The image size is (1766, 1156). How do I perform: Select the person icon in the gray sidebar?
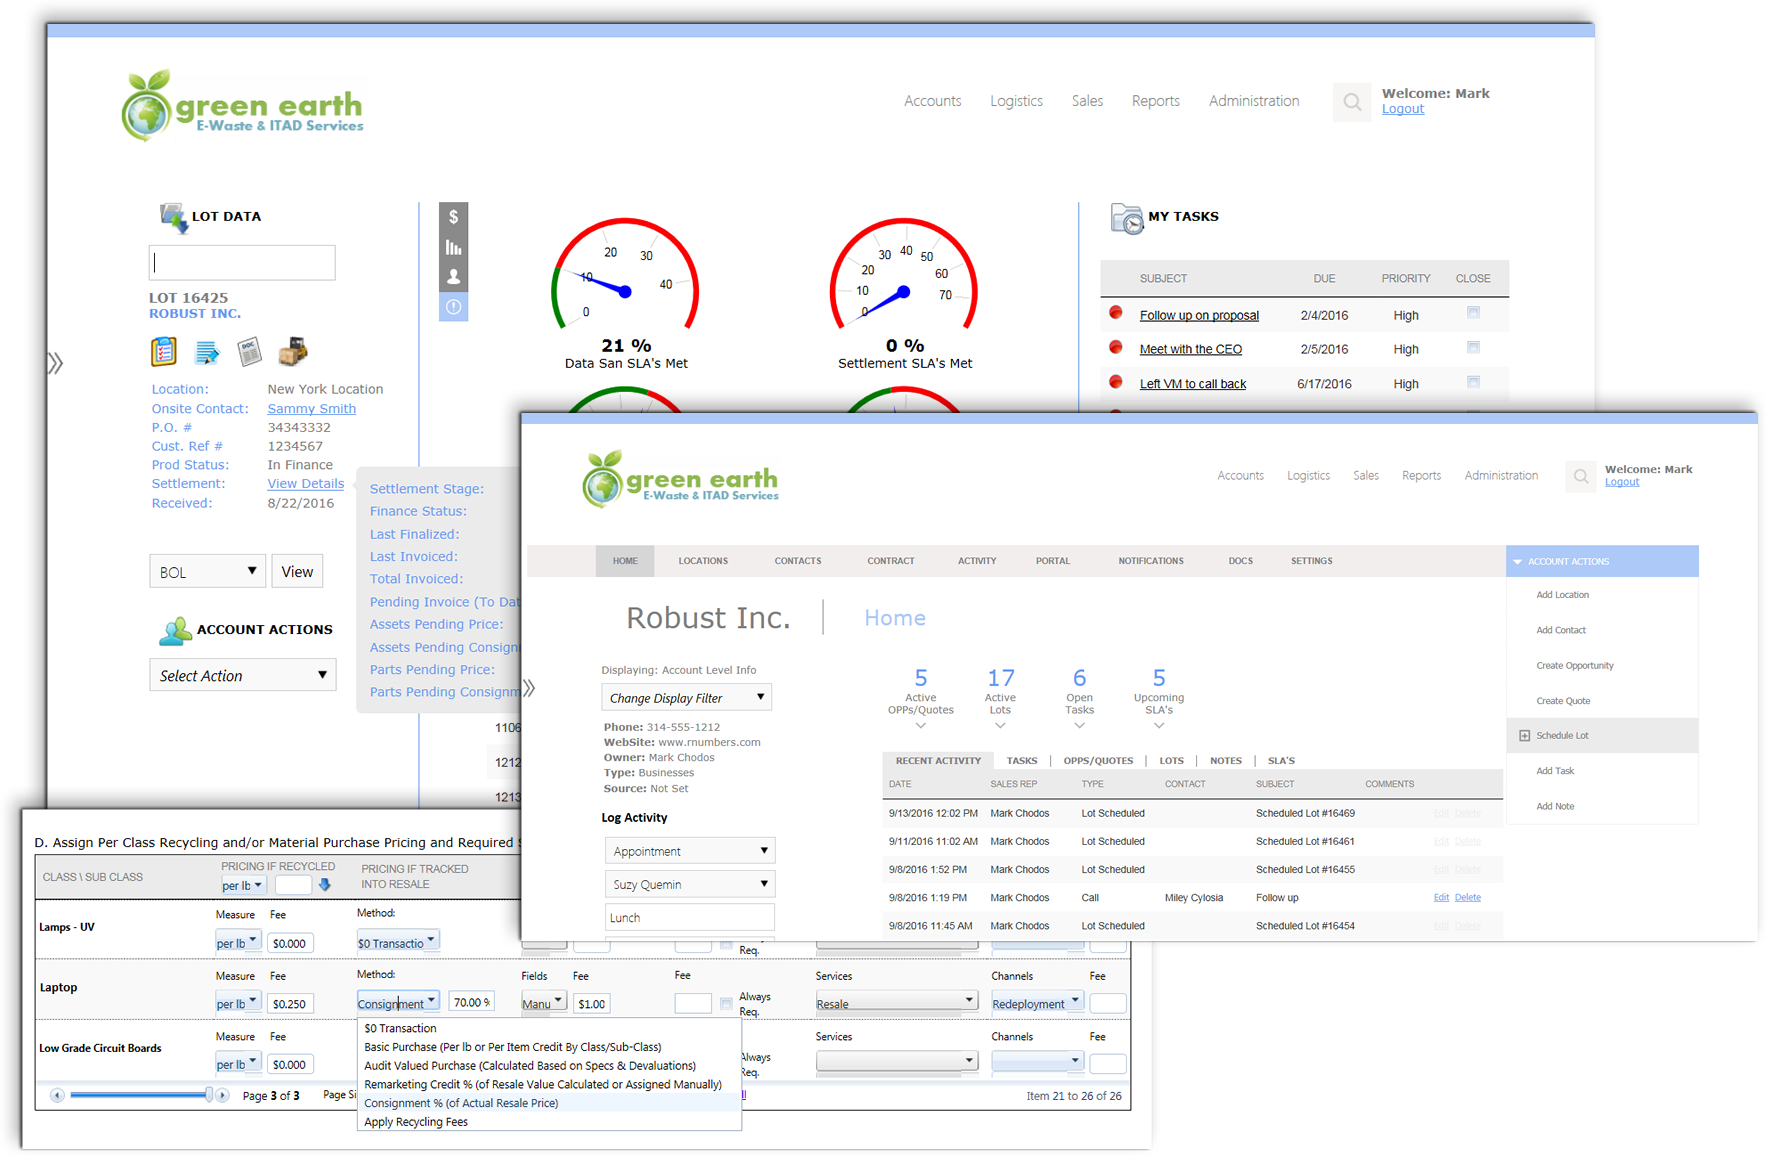pyautogui.click(x=453, y=277)
